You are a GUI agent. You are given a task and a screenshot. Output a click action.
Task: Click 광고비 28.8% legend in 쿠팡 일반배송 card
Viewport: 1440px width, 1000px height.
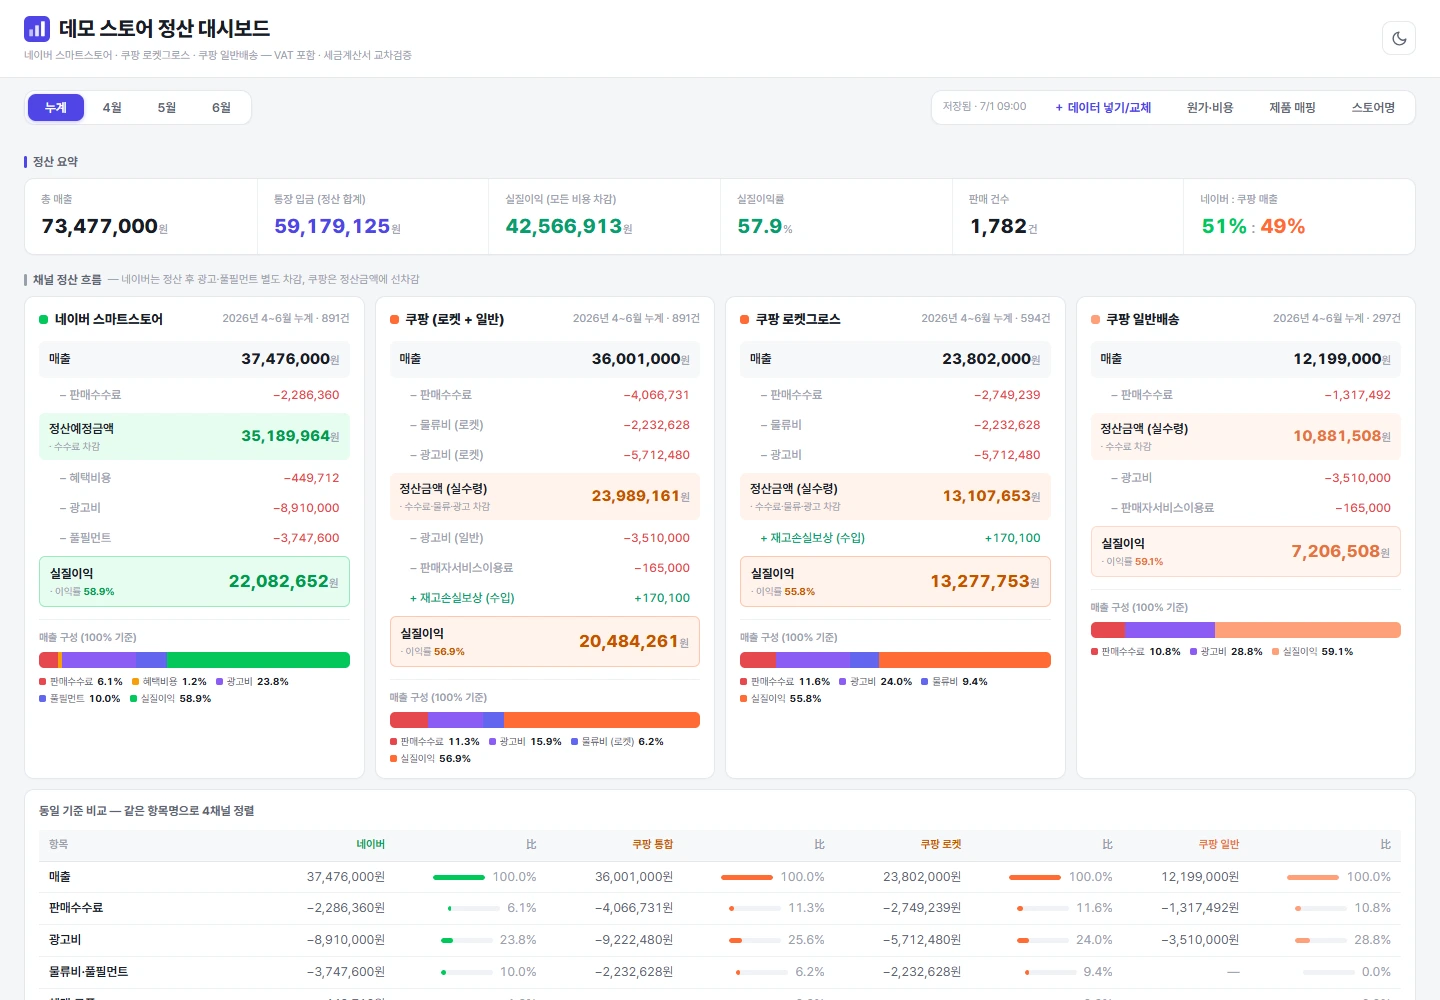pyautogui.click(x=1226, y=652)
